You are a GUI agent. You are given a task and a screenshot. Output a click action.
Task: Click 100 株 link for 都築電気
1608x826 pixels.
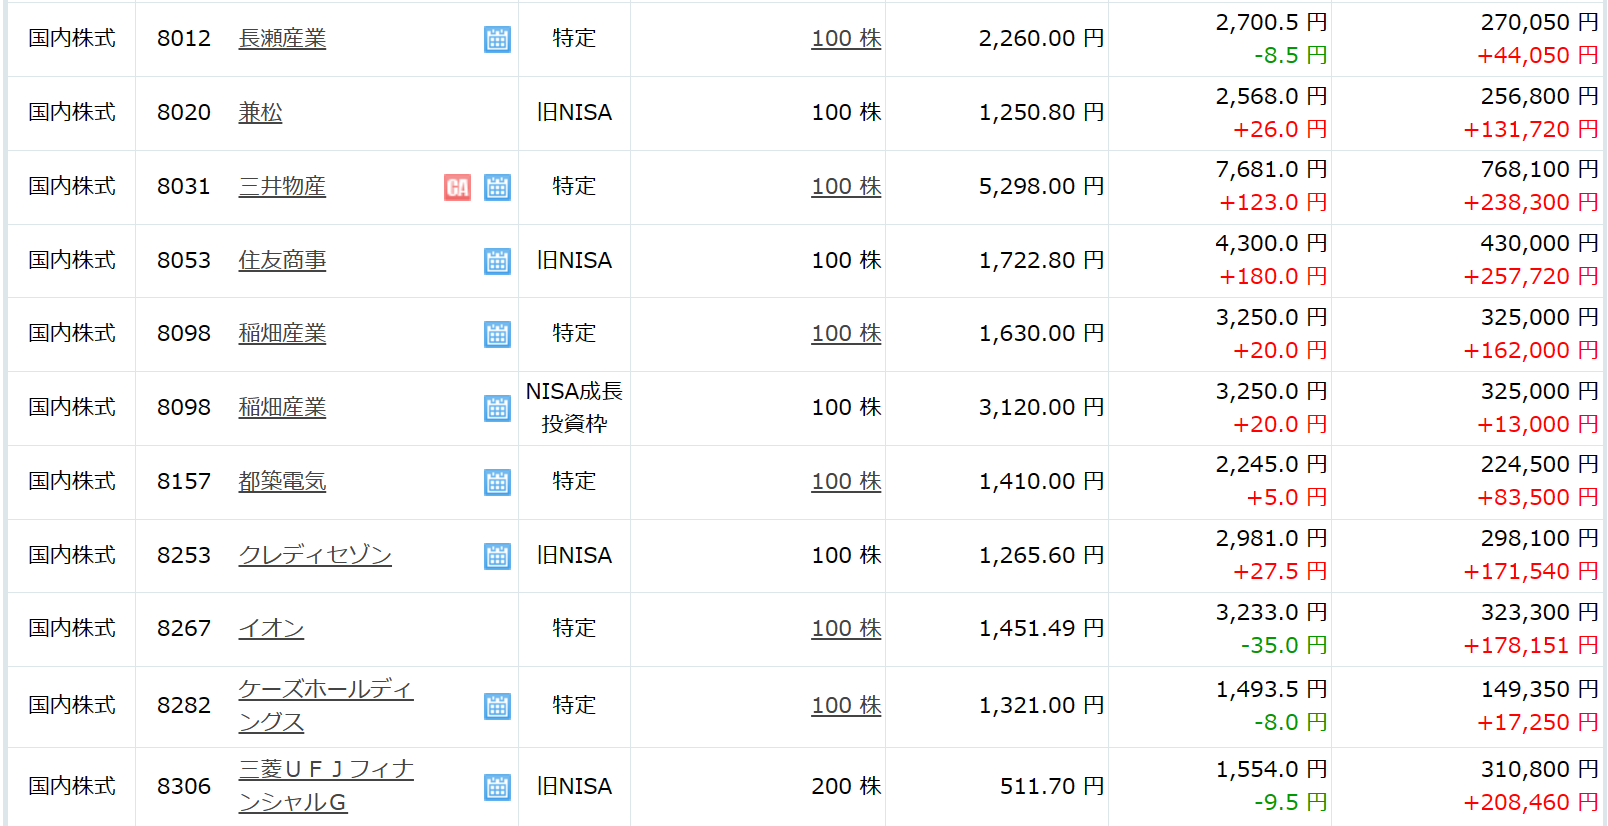[846, 481]
